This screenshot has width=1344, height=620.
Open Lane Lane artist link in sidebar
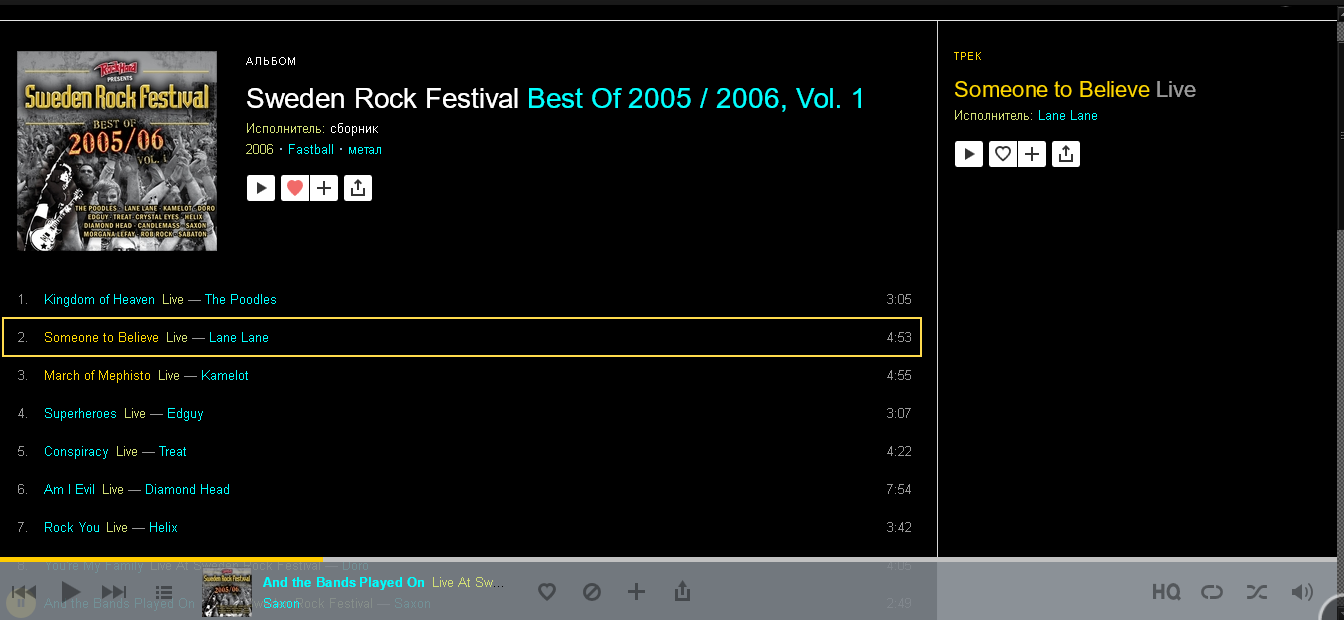[1068, 116]
